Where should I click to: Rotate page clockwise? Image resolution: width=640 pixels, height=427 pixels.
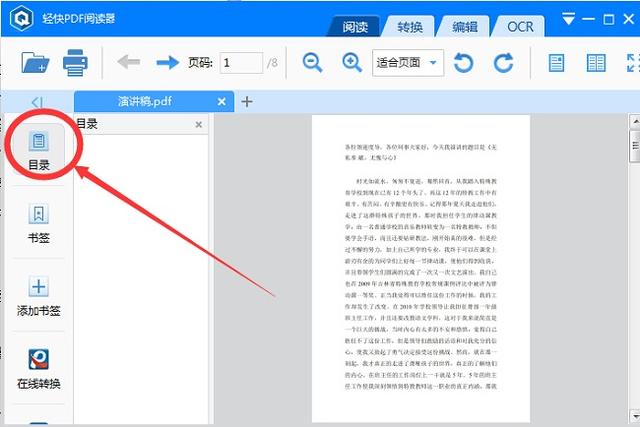[x=503, y=63]
